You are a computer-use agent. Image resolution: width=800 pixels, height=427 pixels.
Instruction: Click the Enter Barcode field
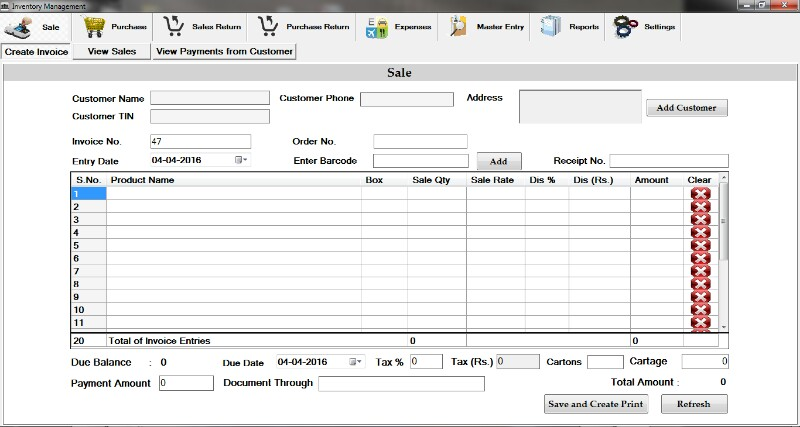pos(420,161)
